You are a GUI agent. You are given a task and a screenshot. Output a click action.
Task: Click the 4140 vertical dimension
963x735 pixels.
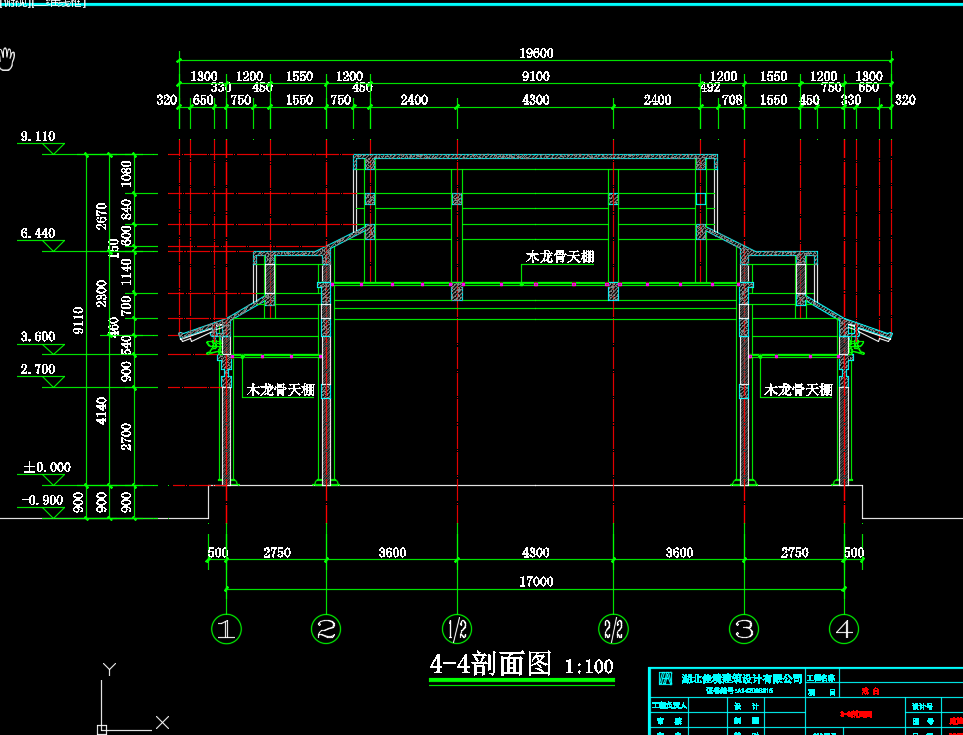coord(102,410)
